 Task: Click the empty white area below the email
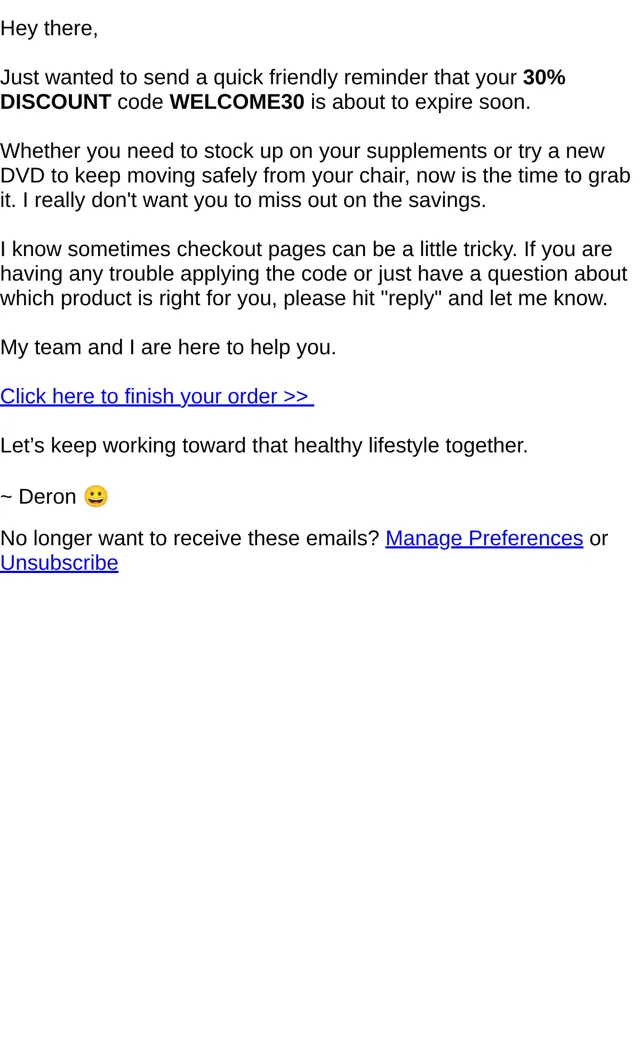(320, 796)
